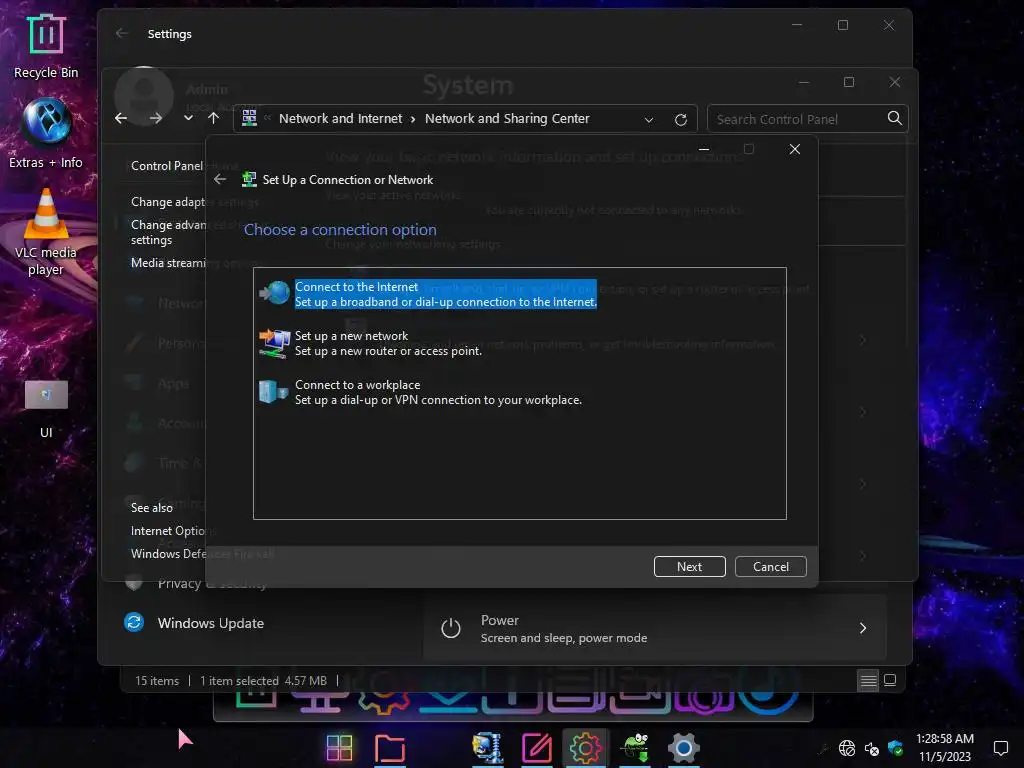This screenshot has height=768, width=1024.
Task: Click the network globe tray icon
Action: 847,748
